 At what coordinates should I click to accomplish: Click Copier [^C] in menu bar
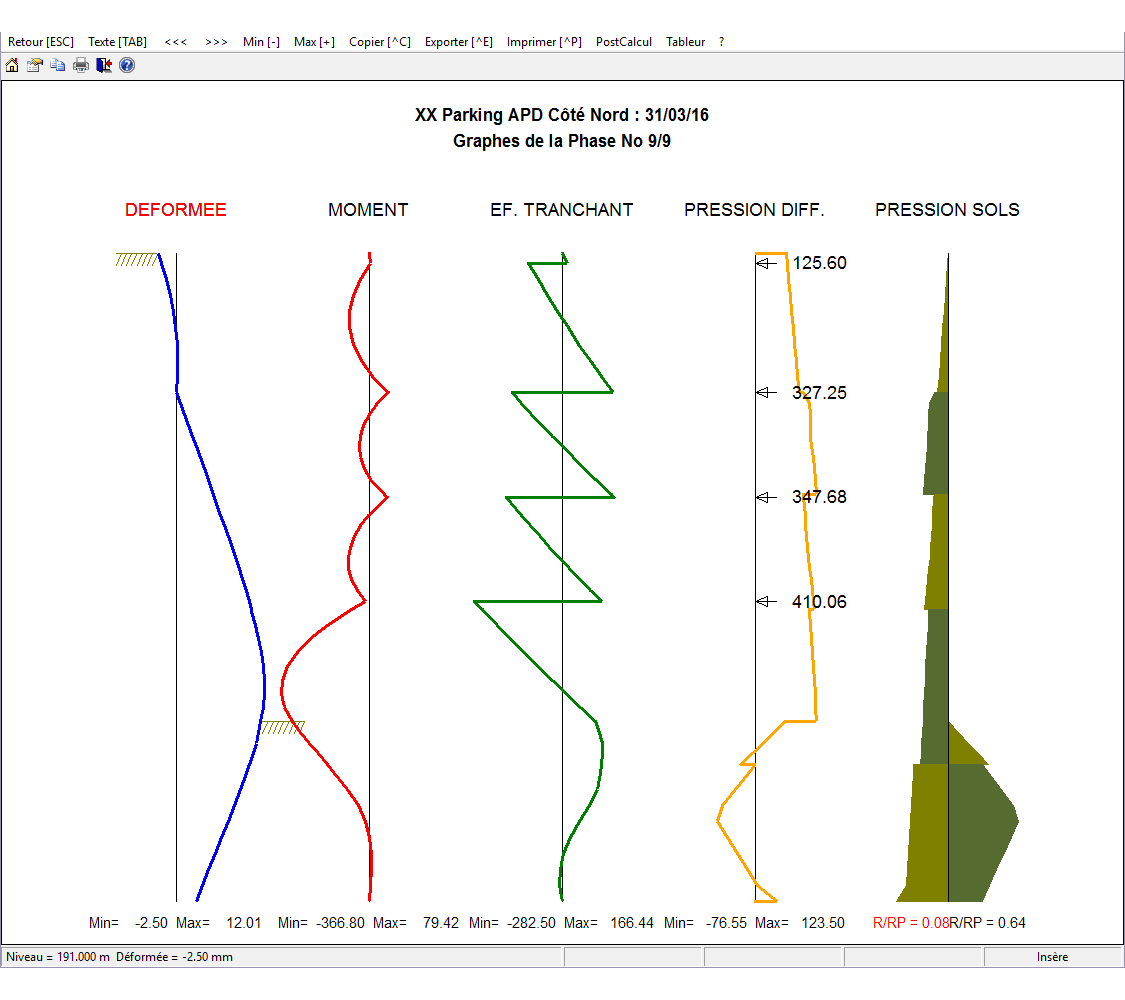click(x=380, y=42)
